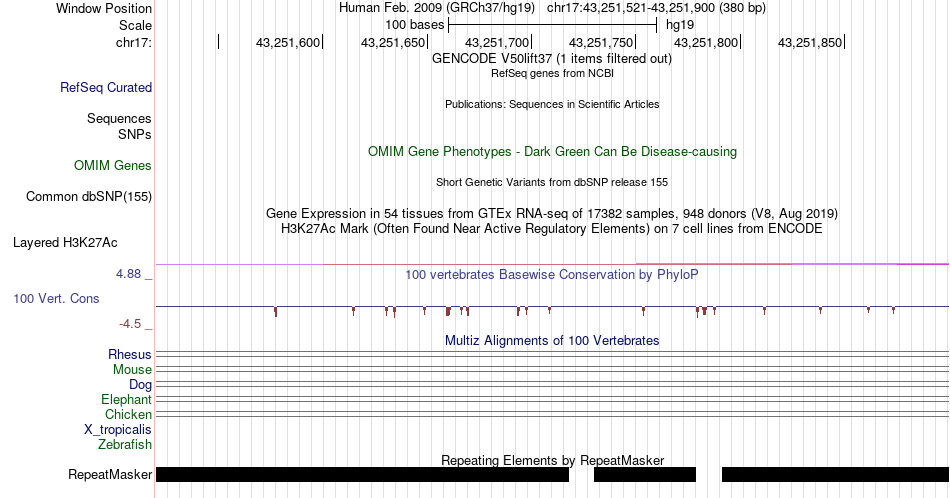The image size is (950, 498).
Task: Click Multiz Alignments of 100 Vertebrates title
Action: tap(552, 340)
